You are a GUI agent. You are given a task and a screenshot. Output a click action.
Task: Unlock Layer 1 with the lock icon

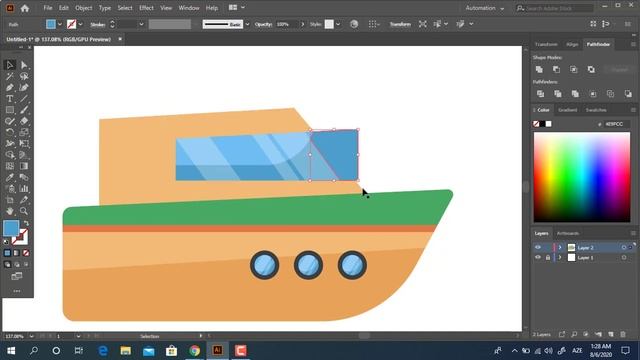(x=548, y=258)
